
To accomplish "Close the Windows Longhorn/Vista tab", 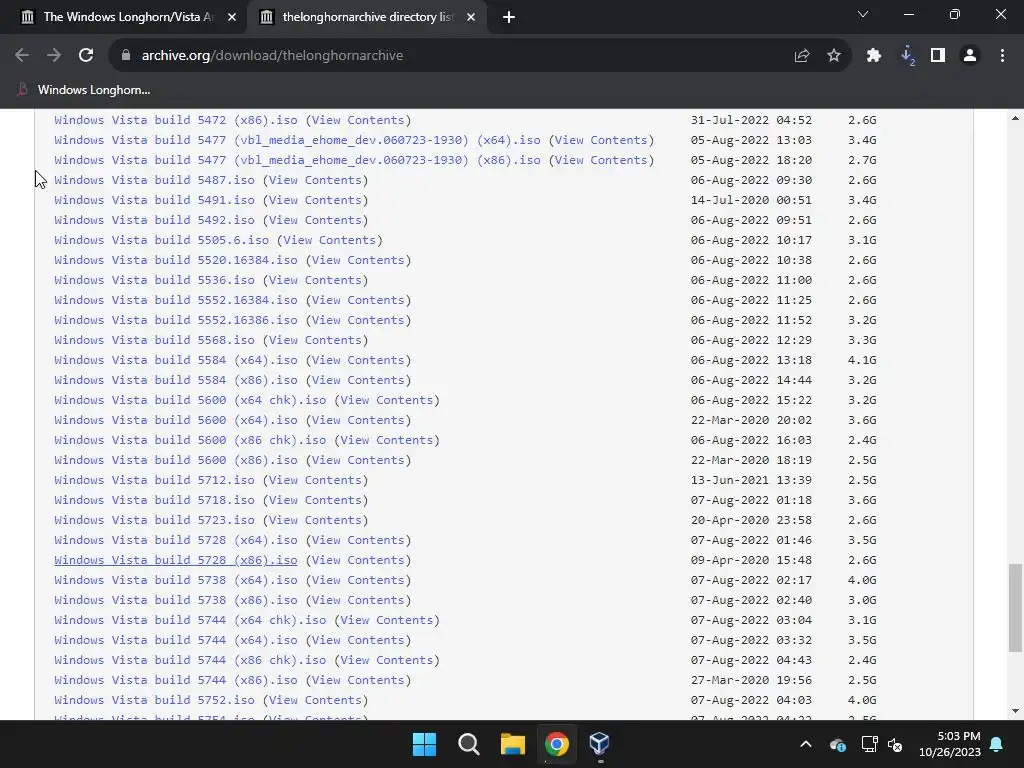I will click(232, 17).
